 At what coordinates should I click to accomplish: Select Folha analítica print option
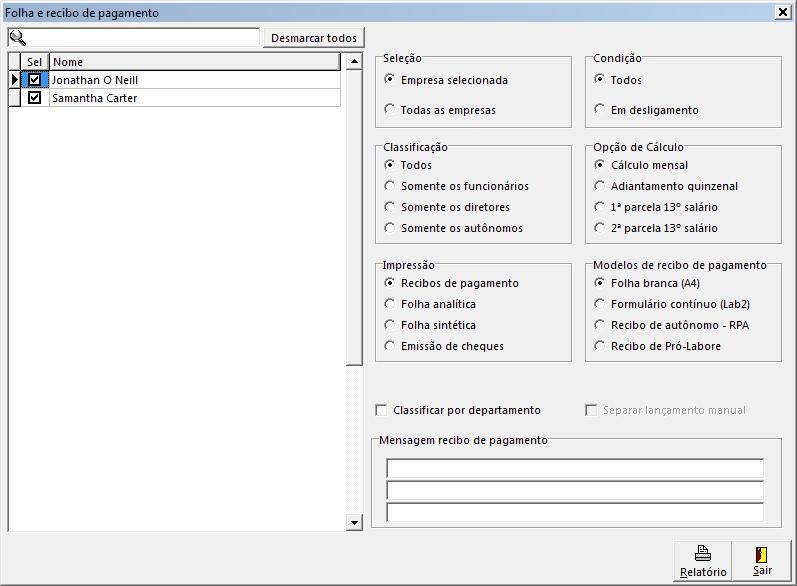[390, 304]
